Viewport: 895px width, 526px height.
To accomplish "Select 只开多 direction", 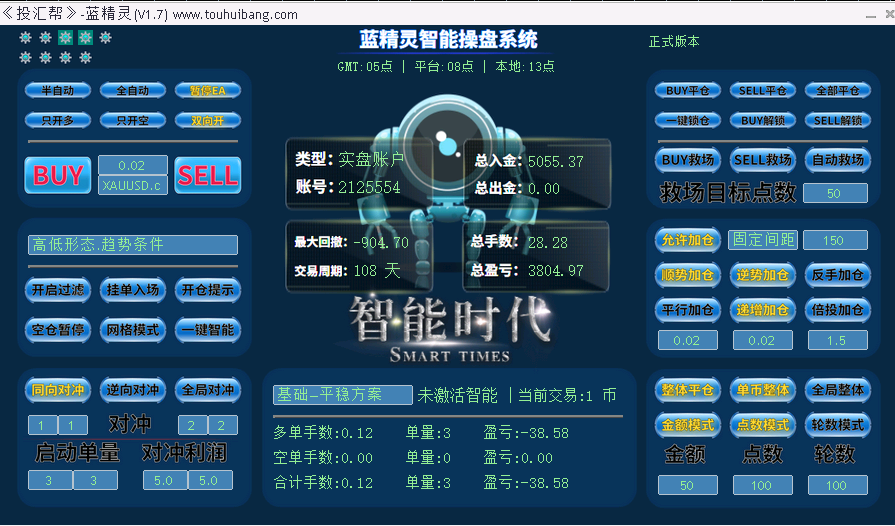I will click(x=58, y=120).
